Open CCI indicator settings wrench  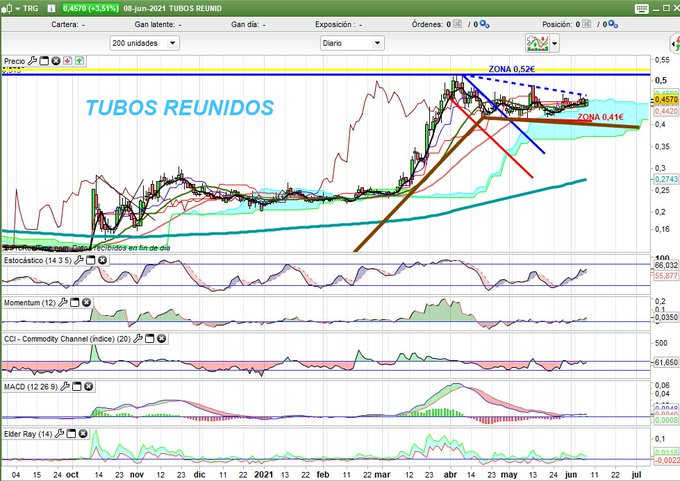coord(138,339)
